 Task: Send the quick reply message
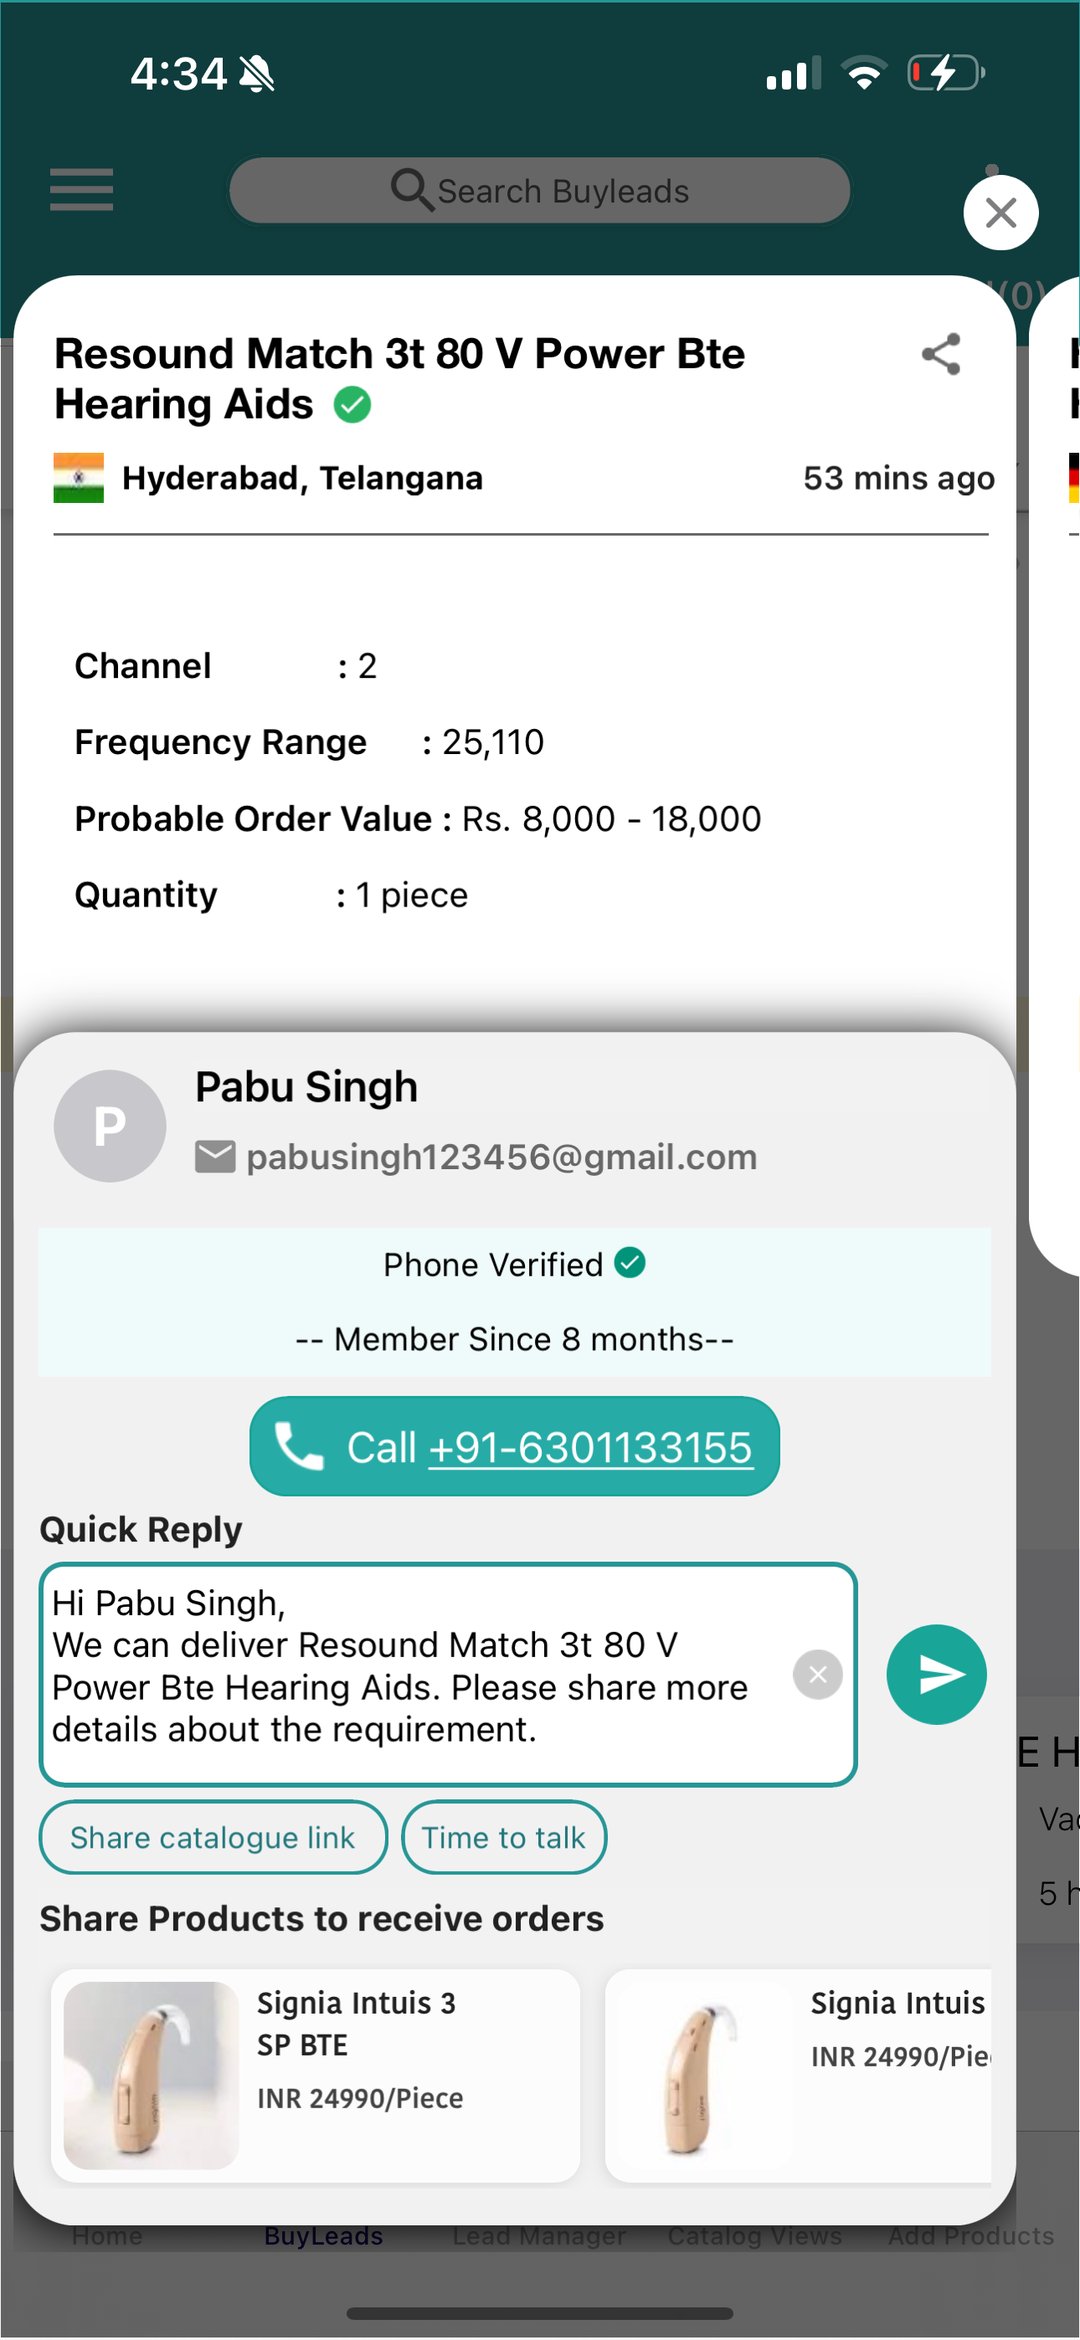coord(936,1674)
